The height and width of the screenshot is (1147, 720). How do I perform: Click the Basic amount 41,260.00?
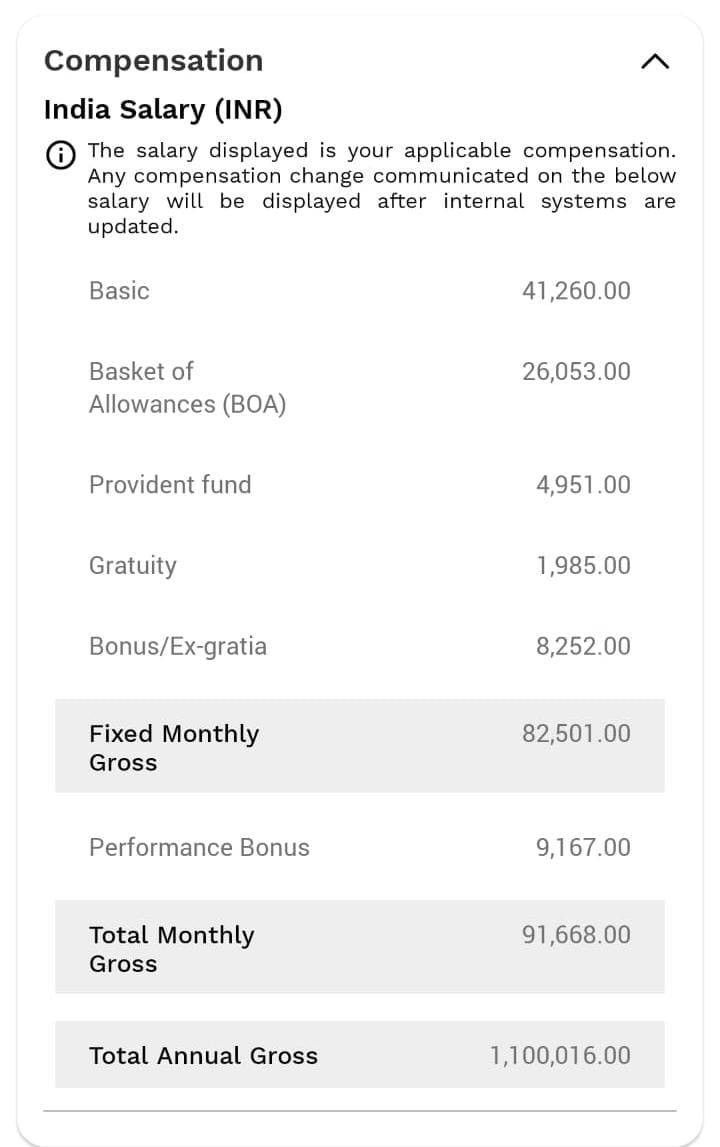pos(576,290)
